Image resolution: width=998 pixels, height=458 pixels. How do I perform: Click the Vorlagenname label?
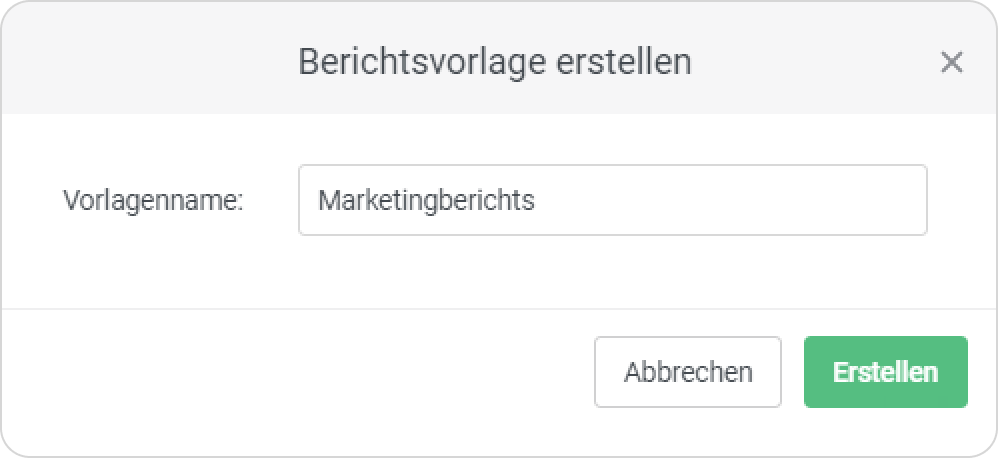pyautogui.click(x=153, y=200)
